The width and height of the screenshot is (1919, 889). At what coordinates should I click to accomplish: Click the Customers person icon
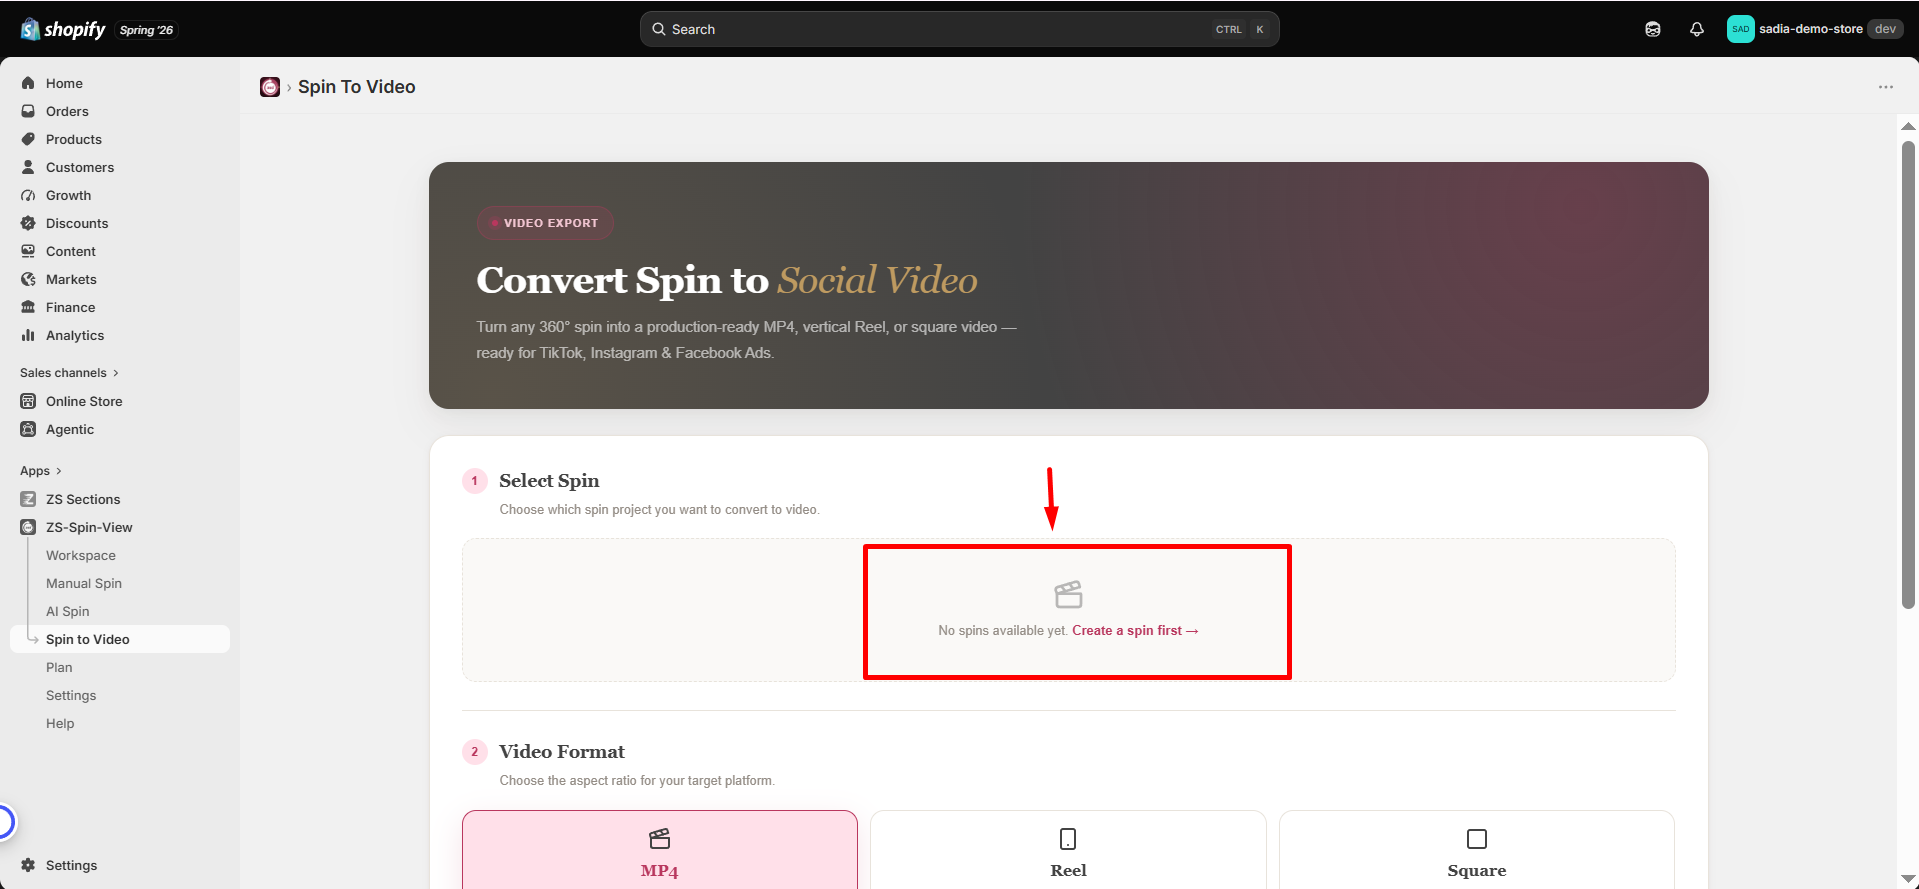[28, 167]
